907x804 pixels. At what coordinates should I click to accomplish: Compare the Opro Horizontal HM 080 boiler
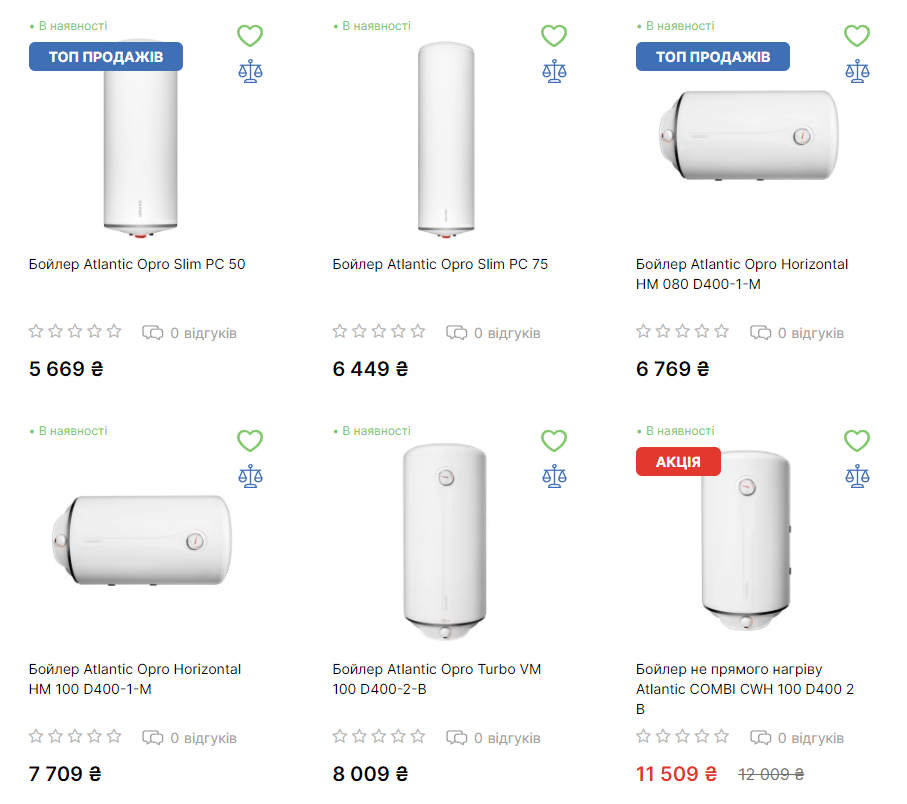857,71
